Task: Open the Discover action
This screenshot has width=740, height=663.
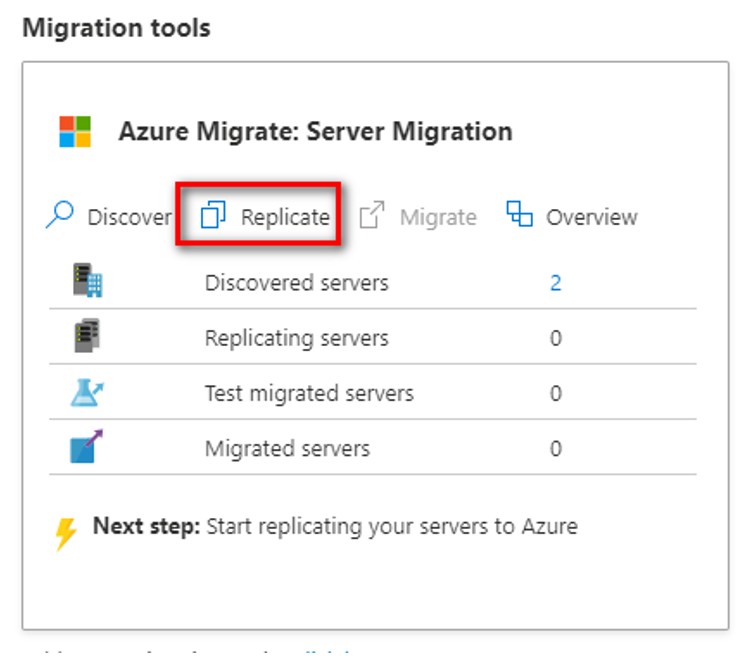Action: coord(130,218)
